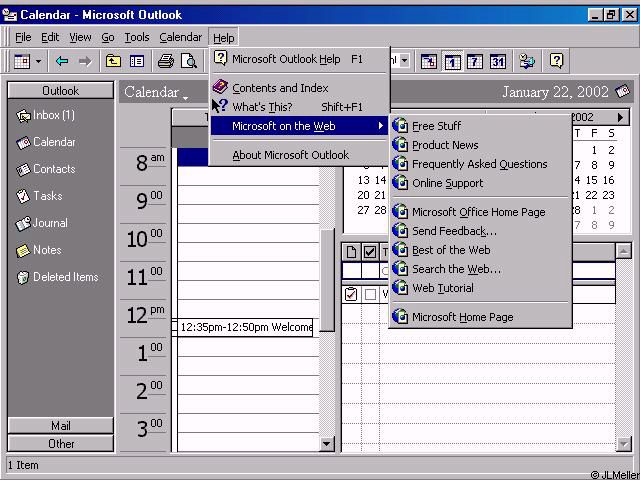
Task: Choose About Microsoft Outlook
Action: (x=299, y=155)
